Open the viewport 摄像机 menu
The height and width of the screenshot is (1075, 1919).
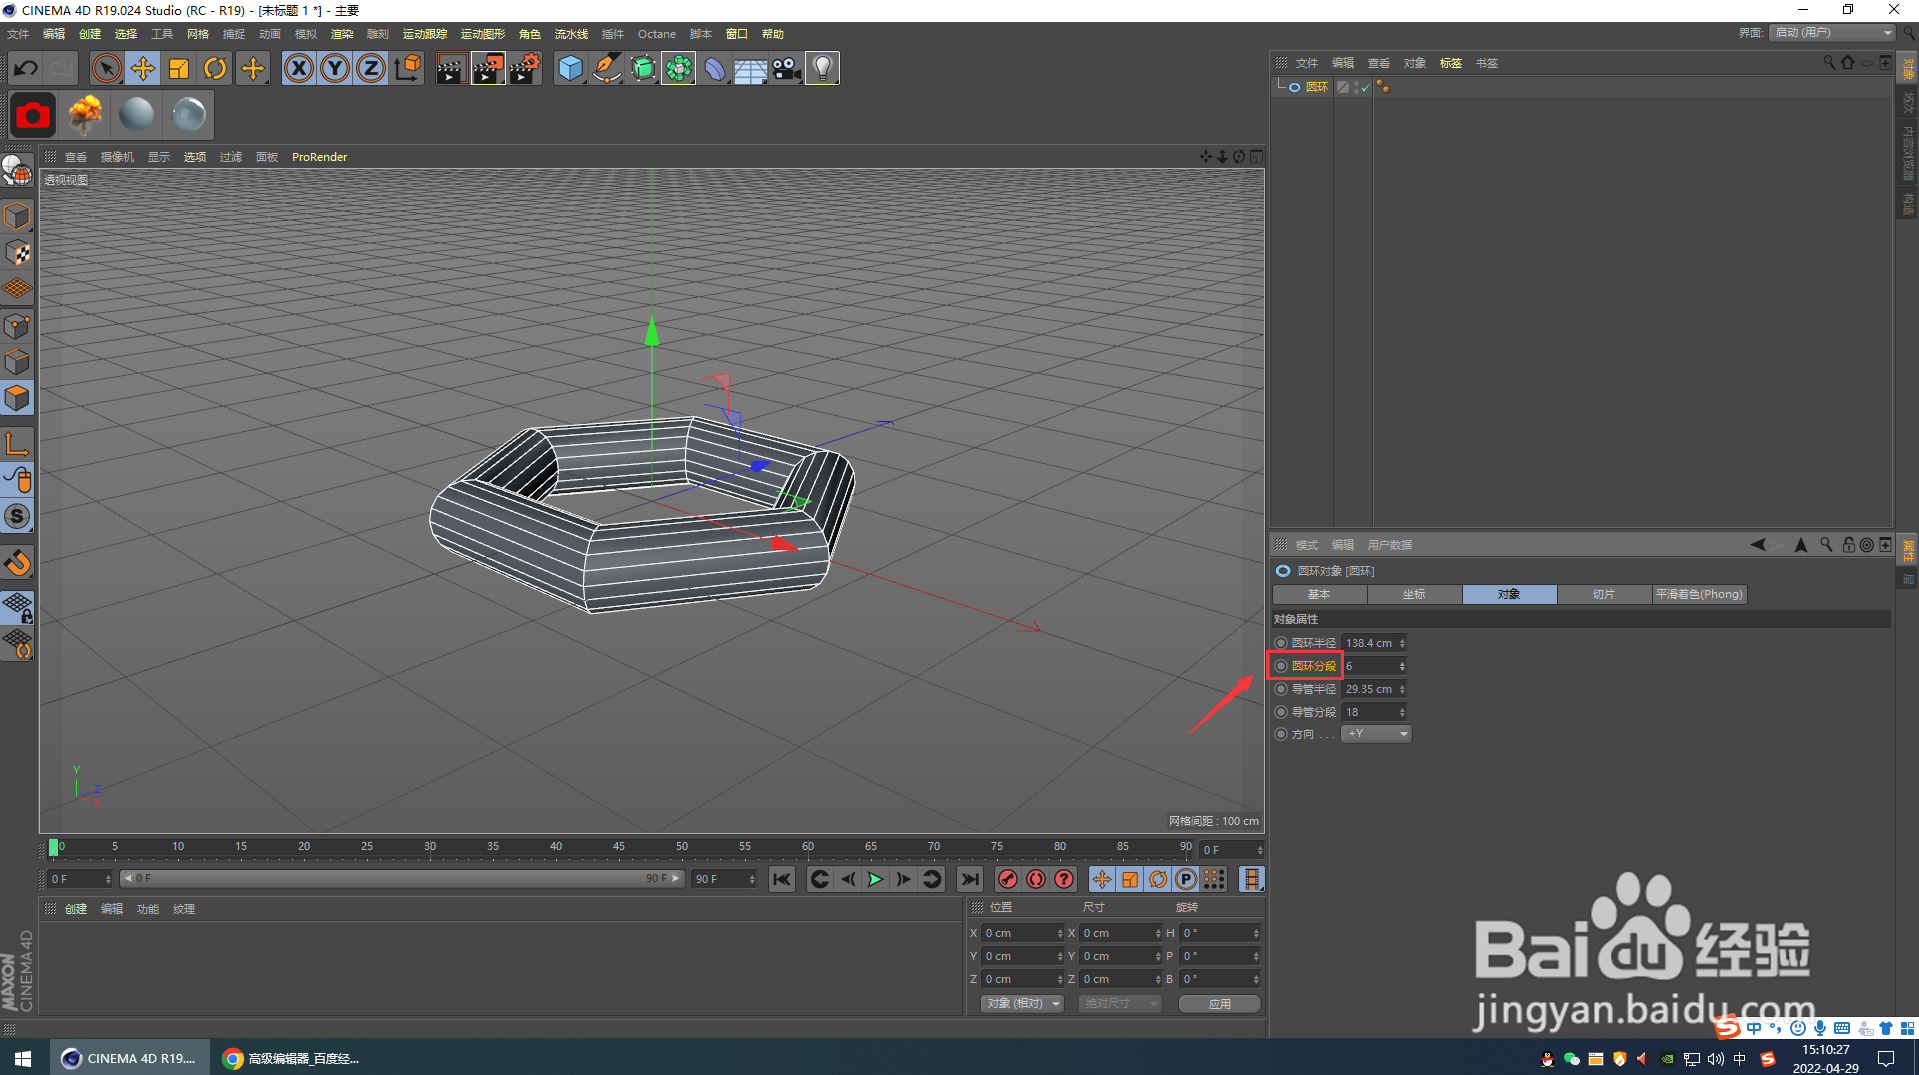(117, 157)
